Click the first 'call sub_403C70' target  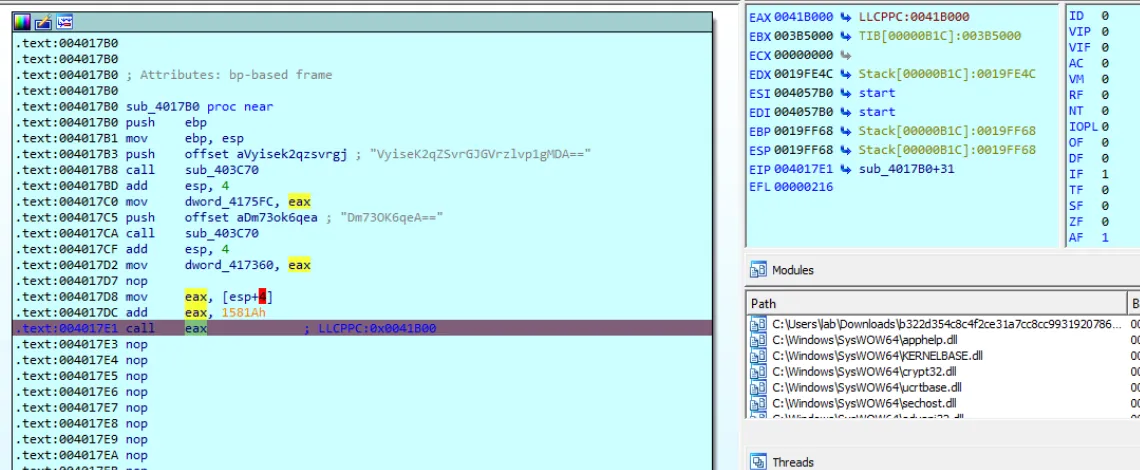pyautogui.click(x=222, y=170)
